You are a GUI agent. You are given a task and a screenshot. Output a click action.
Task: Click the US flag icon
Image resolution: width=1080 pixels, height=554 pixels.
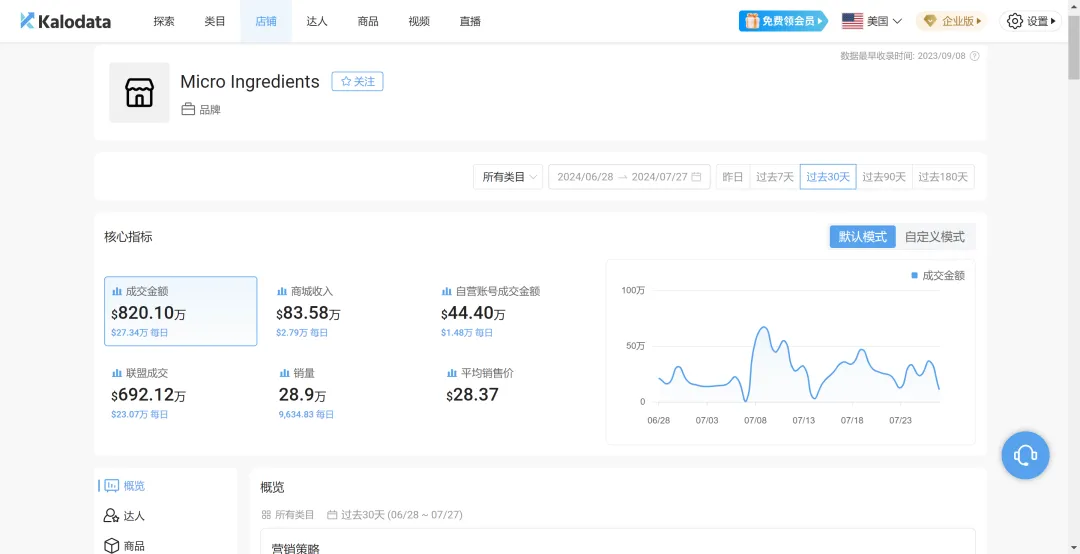[852, 21]
